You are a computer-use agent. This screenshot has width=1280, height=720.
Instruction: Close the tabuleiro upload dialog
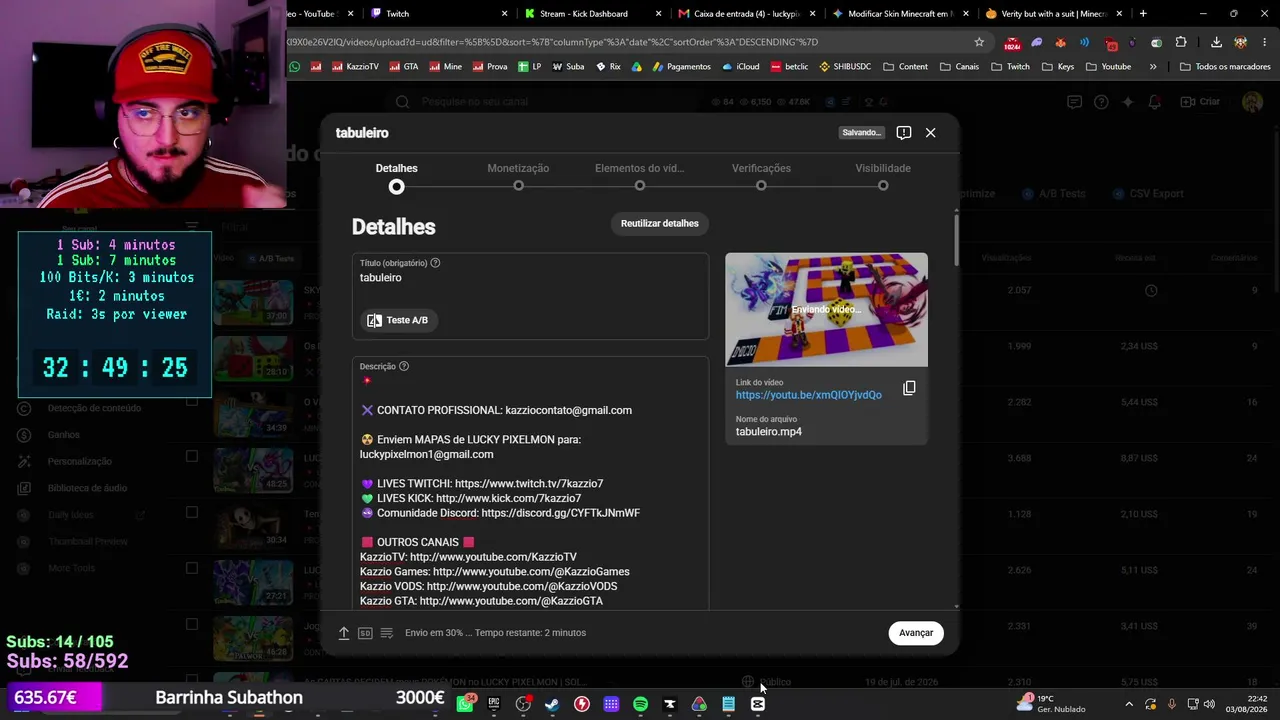[930, 132]
